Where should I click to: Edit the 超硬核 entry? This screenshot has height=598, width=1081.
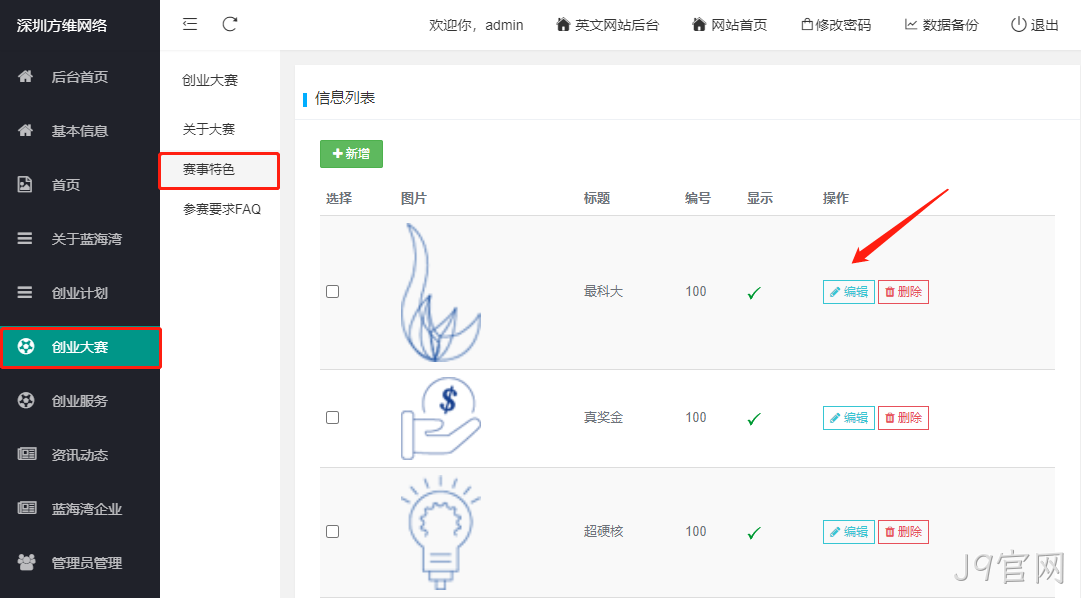[x=849, y=532]
